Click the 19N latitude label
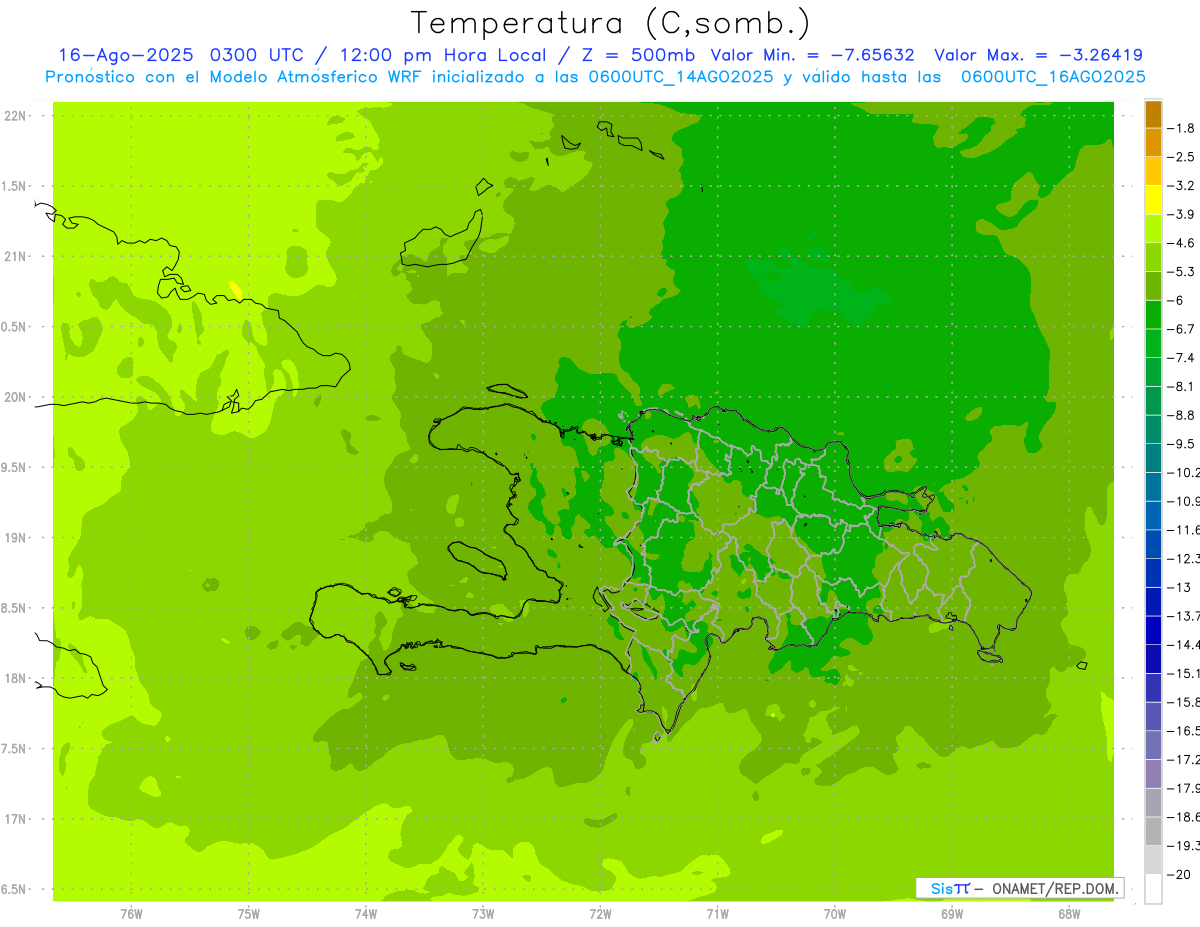This screenshot has height=927, width=1200. [14, 538]
